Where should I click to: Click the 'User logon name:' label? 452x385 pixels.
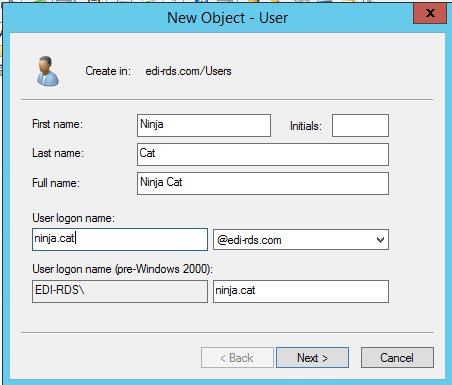[x=73, y=218]
